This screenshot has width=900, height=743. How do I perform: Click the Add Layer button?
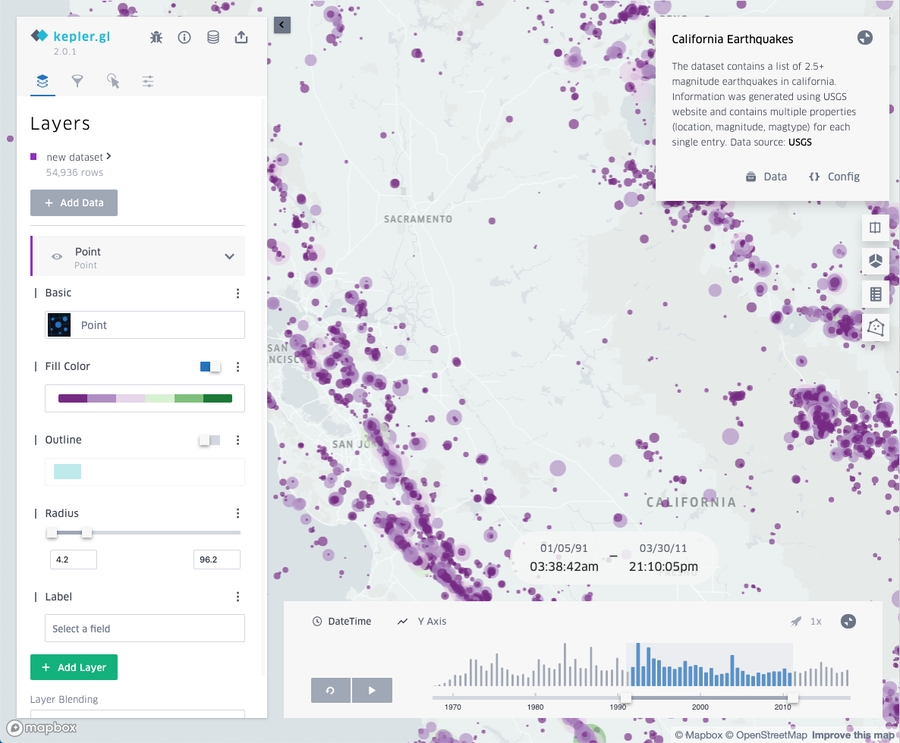[x=74, y=667]
